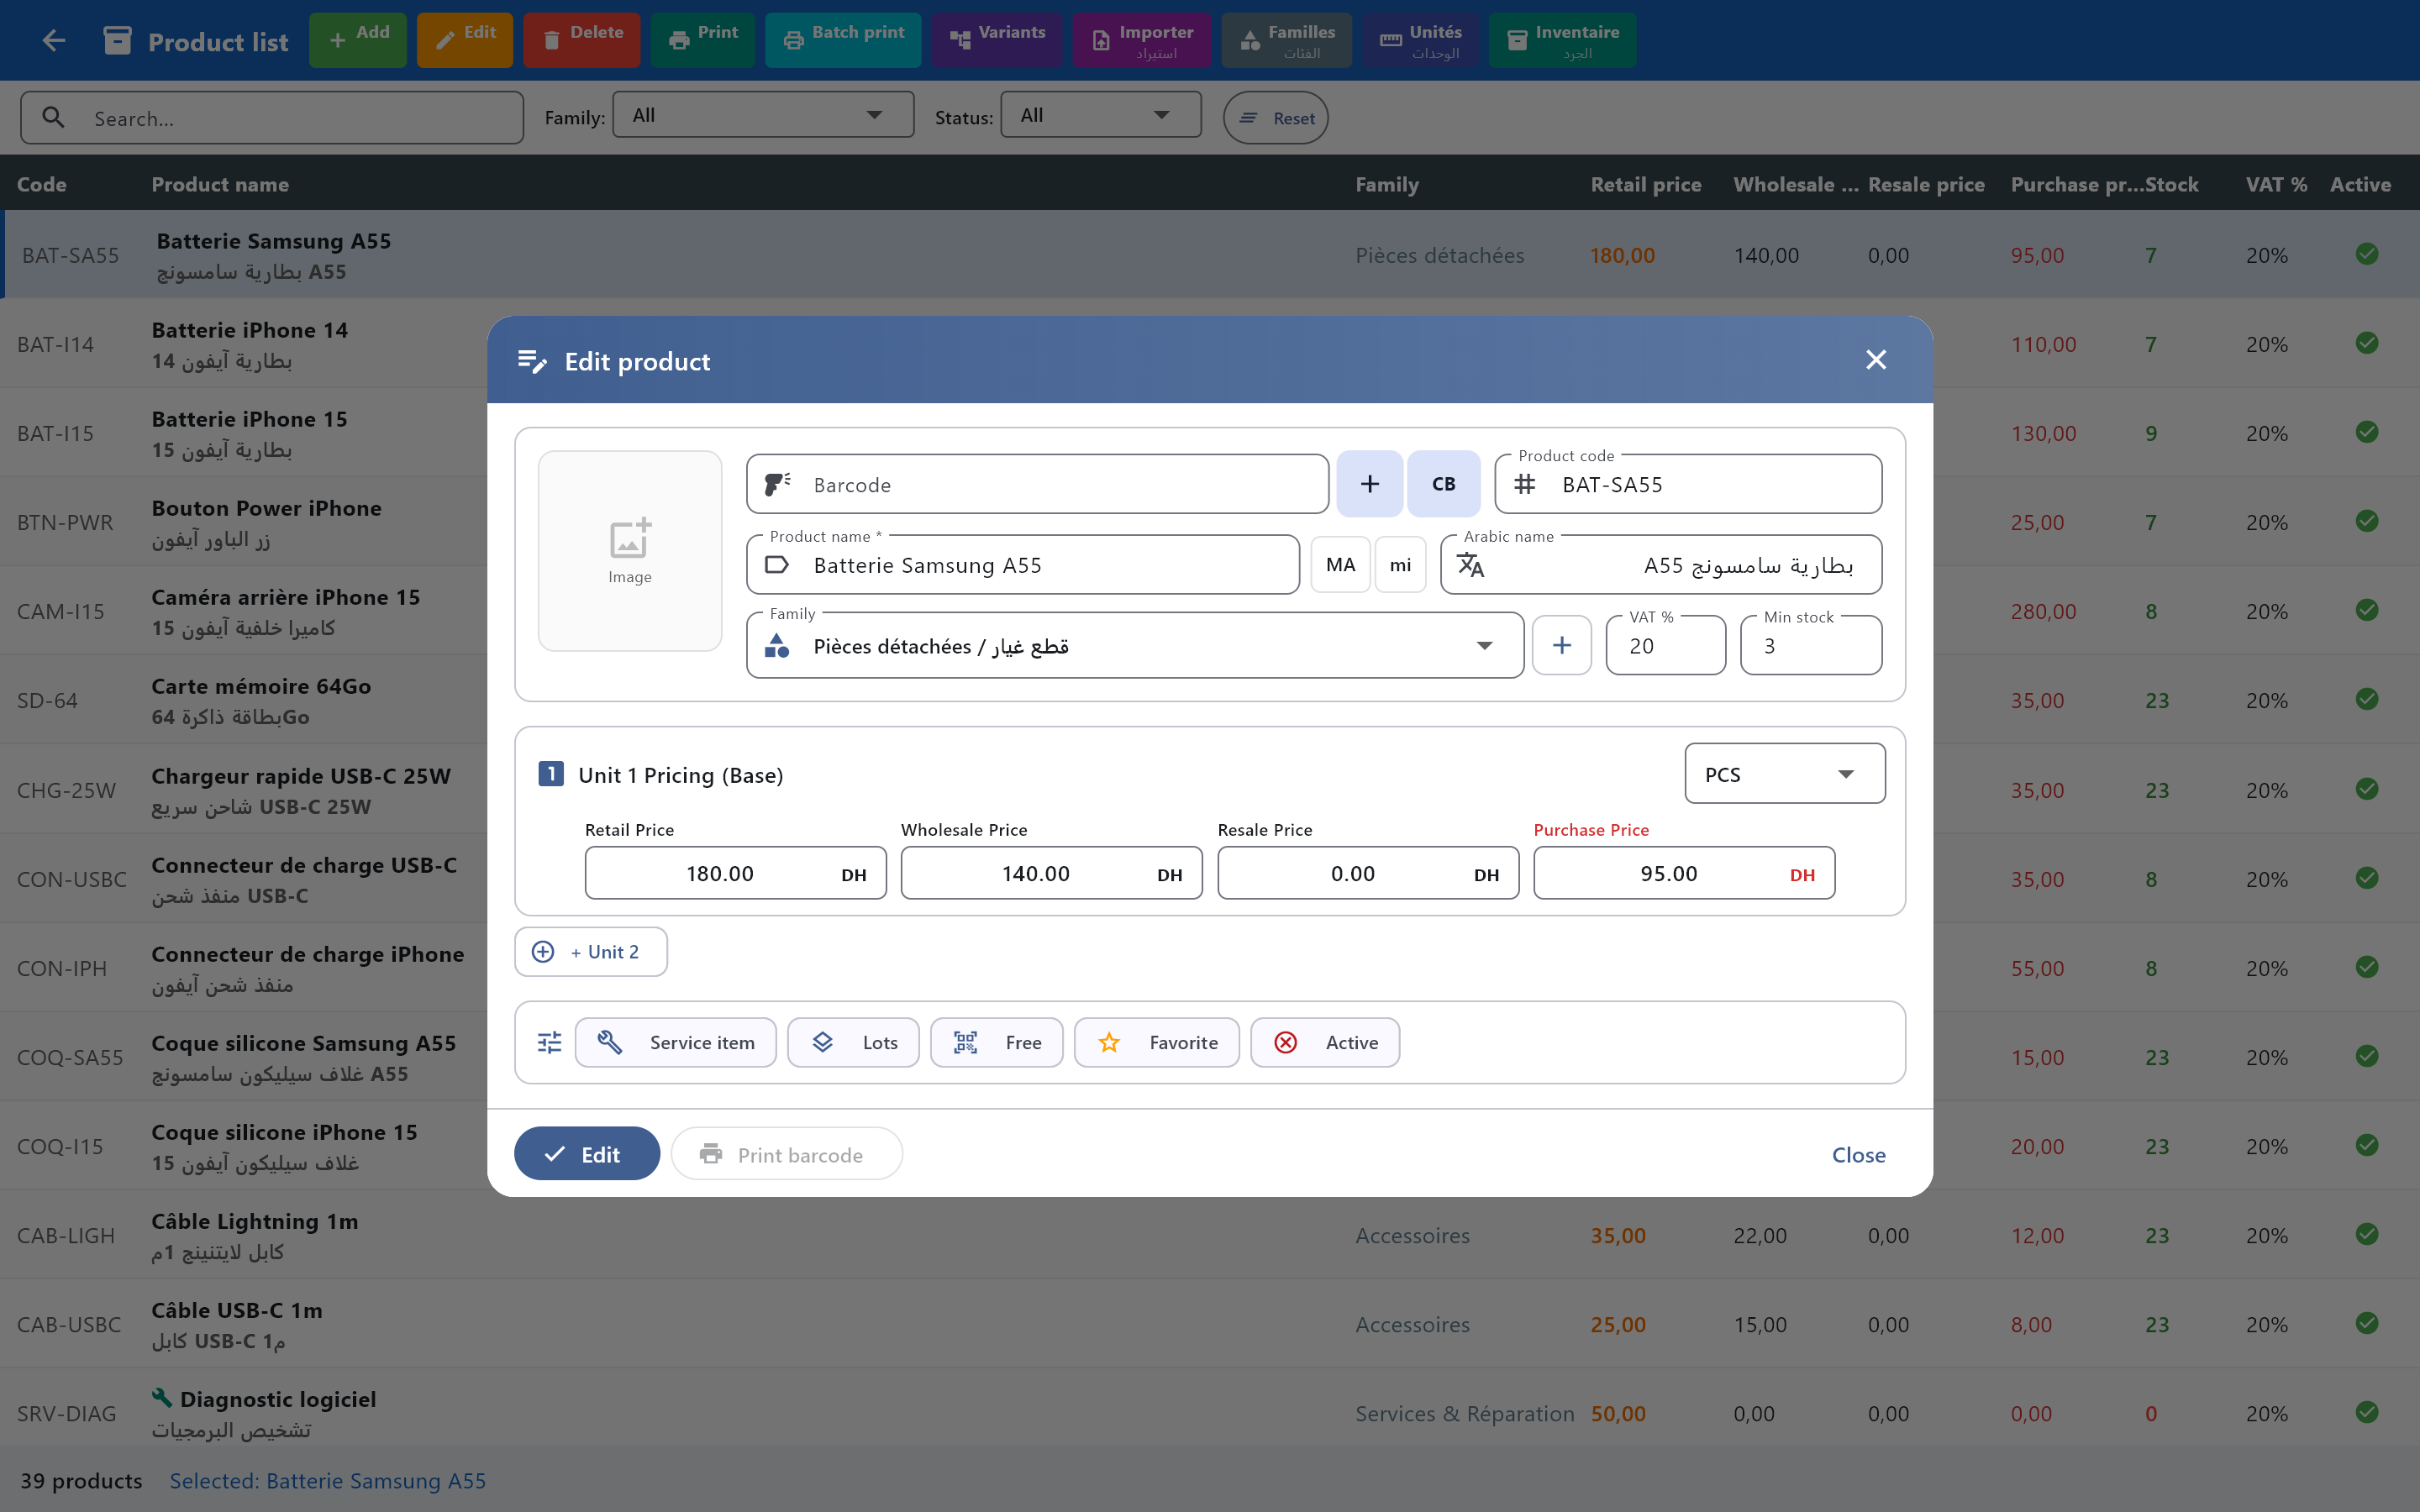
Task: Toggle the Service item option
Action: (676, 1042)
